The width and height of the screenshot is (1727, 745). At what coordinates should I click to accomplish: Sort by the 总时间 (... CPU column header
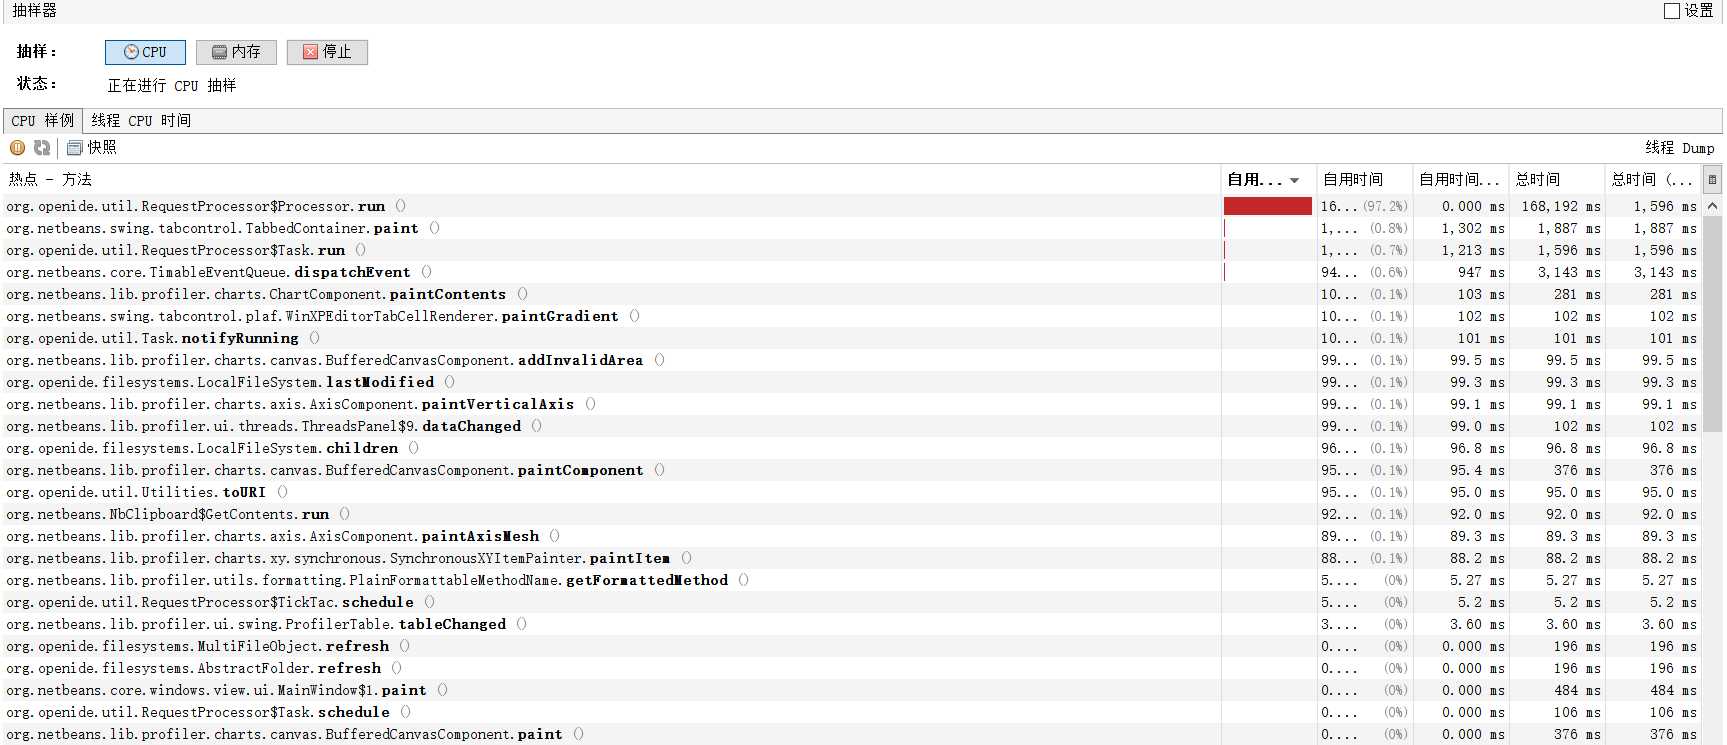click(1652, 179)
